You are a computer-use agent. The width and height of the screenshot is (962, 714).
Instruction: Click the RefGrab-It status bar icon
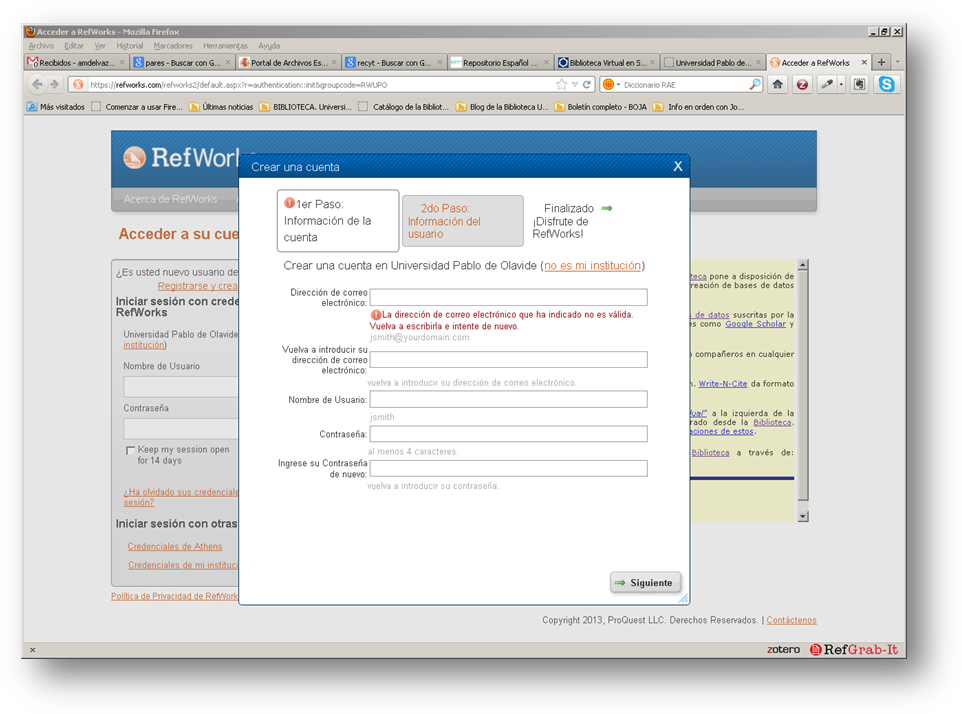(853, 649)
